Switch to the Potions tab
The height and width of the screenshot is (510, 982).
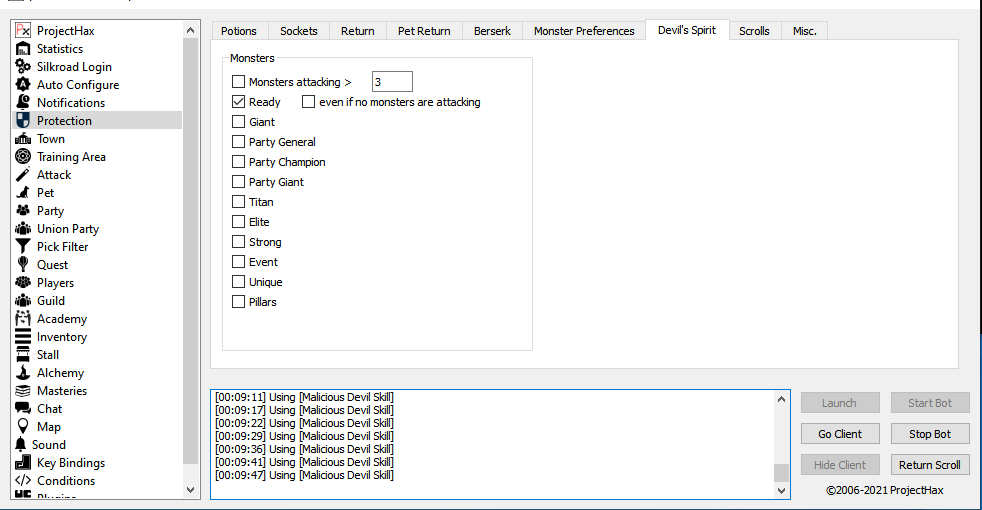tap(239, 31)
